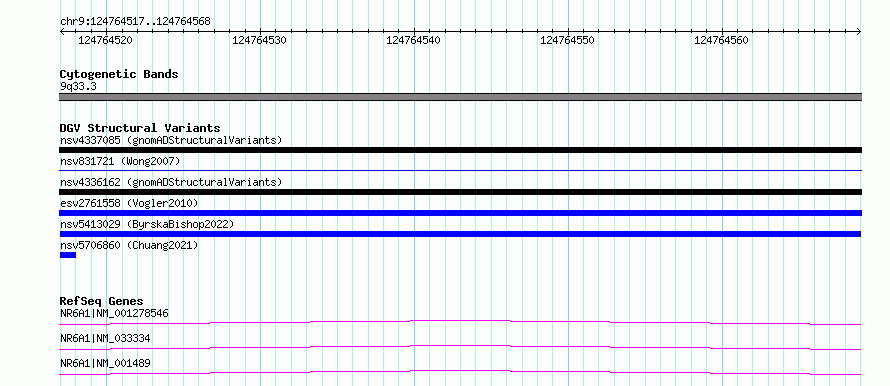The width and height of the screenshot is (890, 386).
Task: Select the magenta NM_001489 intron line
Action: pos(460,372)
